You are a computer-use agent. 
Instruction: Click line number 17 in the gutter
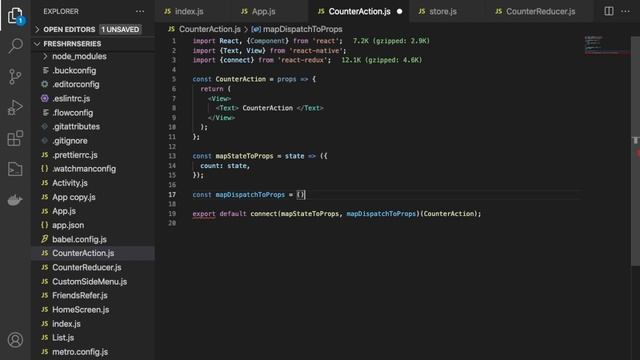[172, 195]
